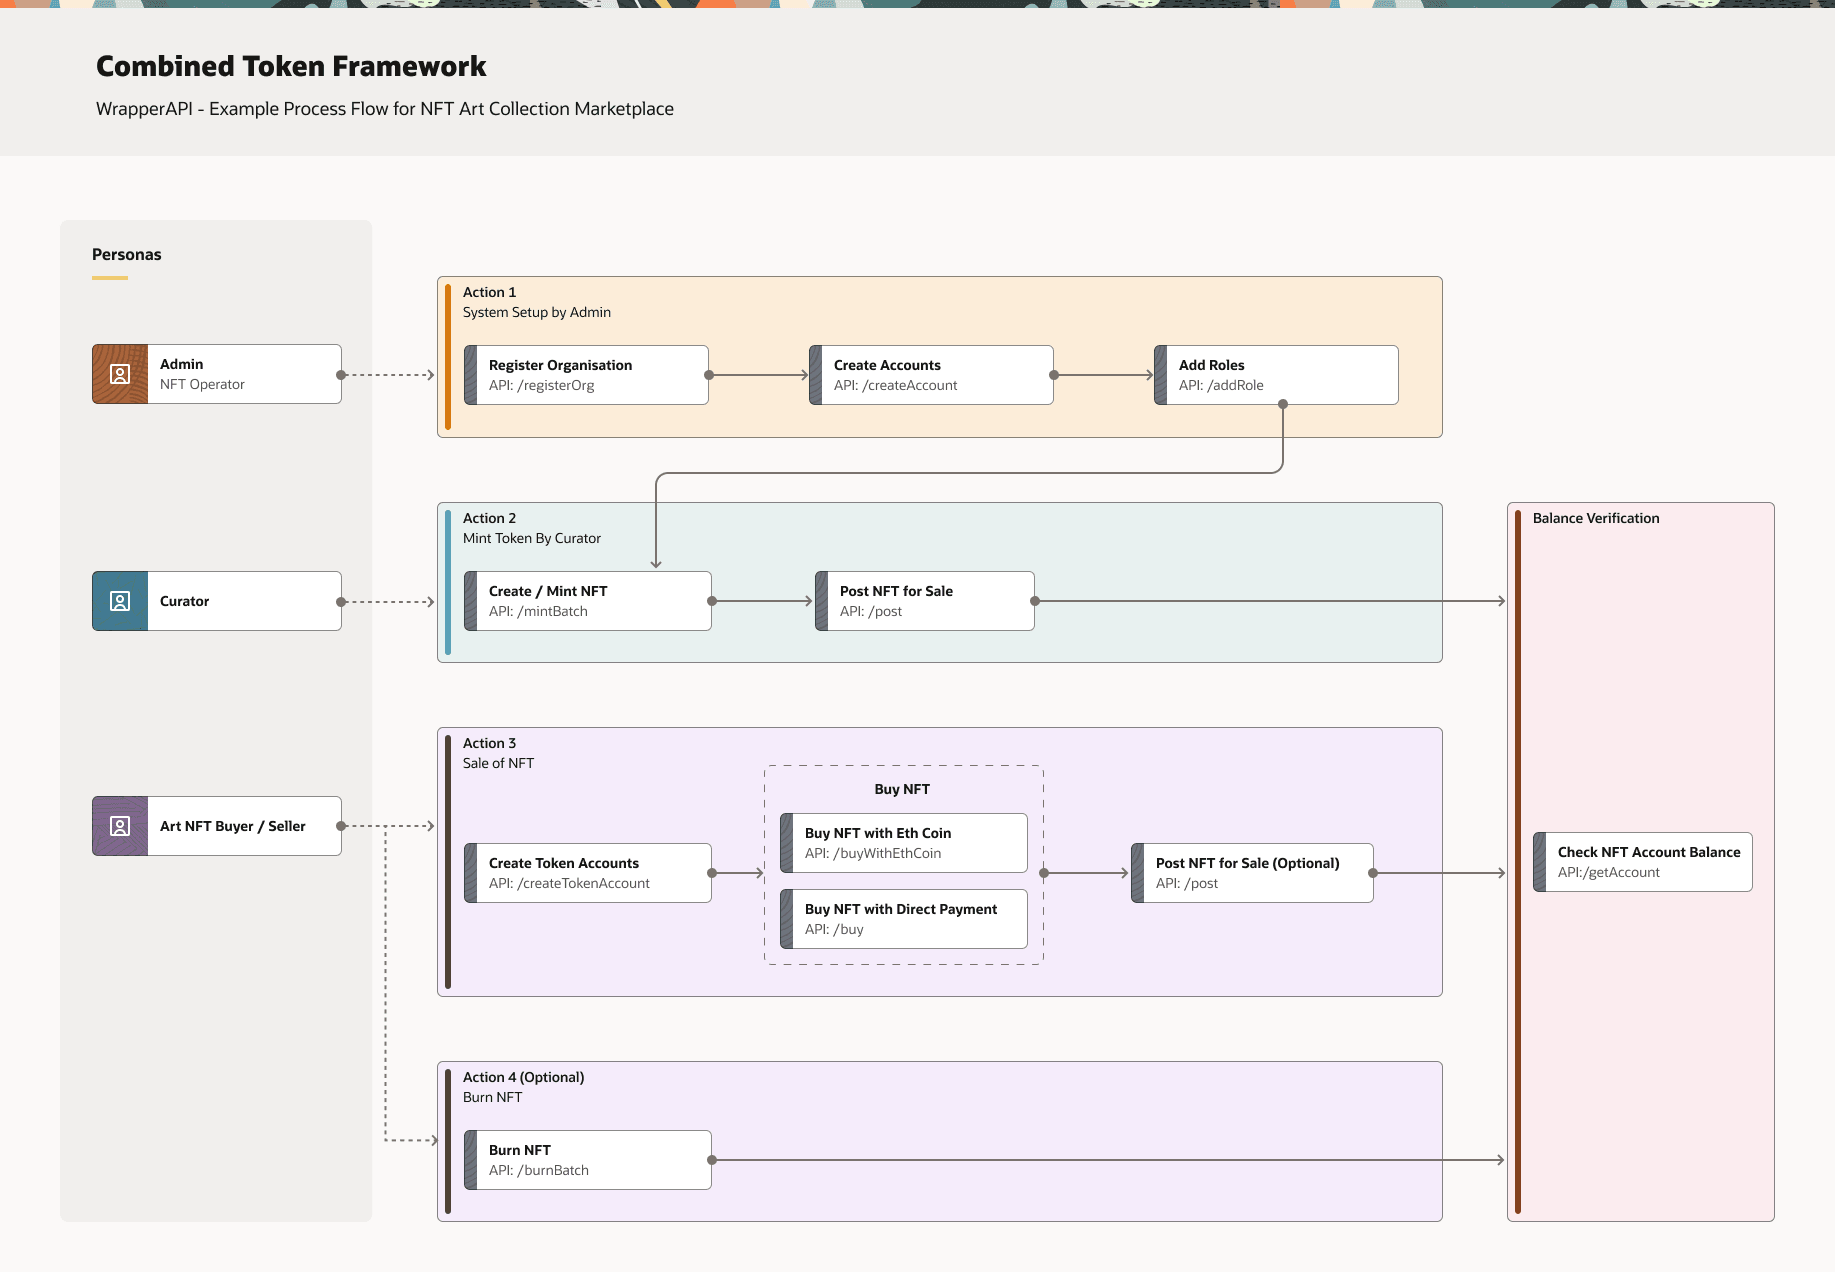Click the Post NFT for Sale step box

pyautogui.click(x=925, y=601)
